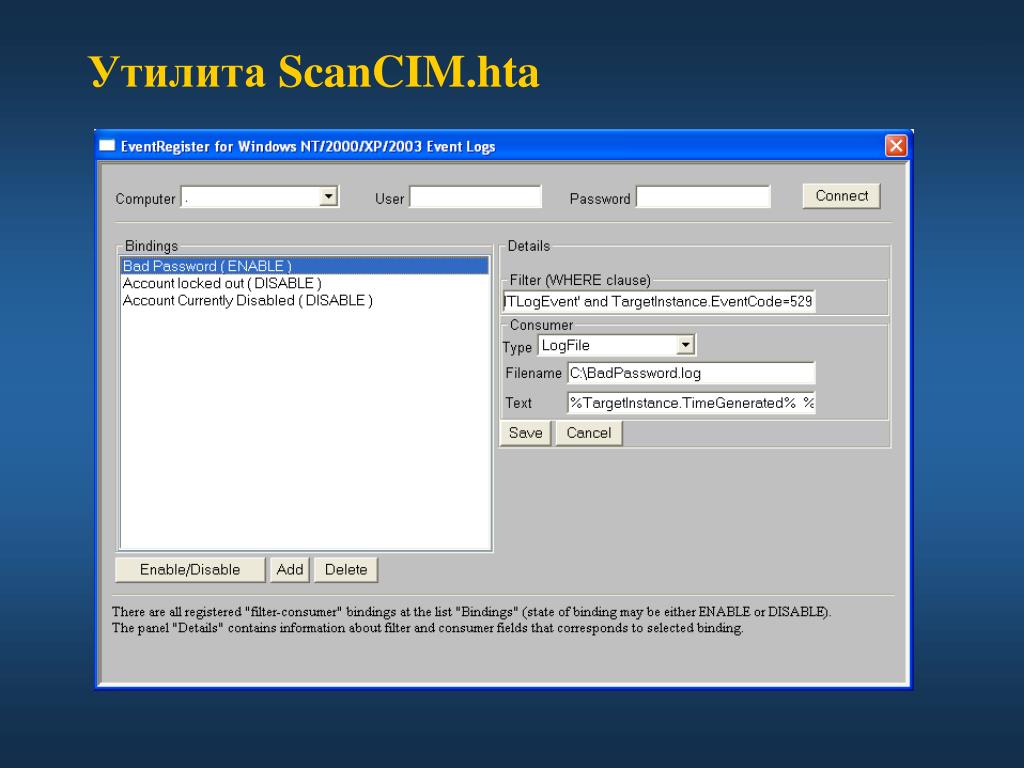
Task: Click the Filter WHERE clause field
Action: [659, 301]
